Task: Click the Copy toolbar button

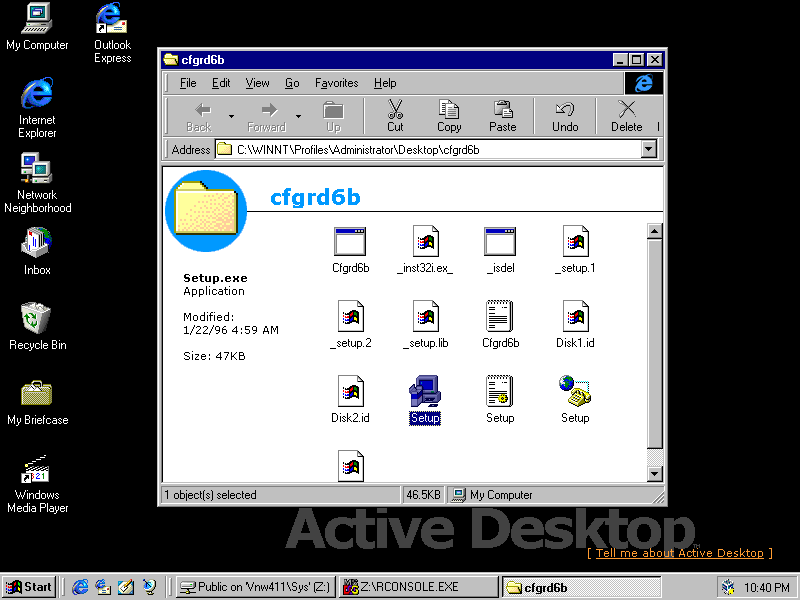Action: (x=449, y=116)
